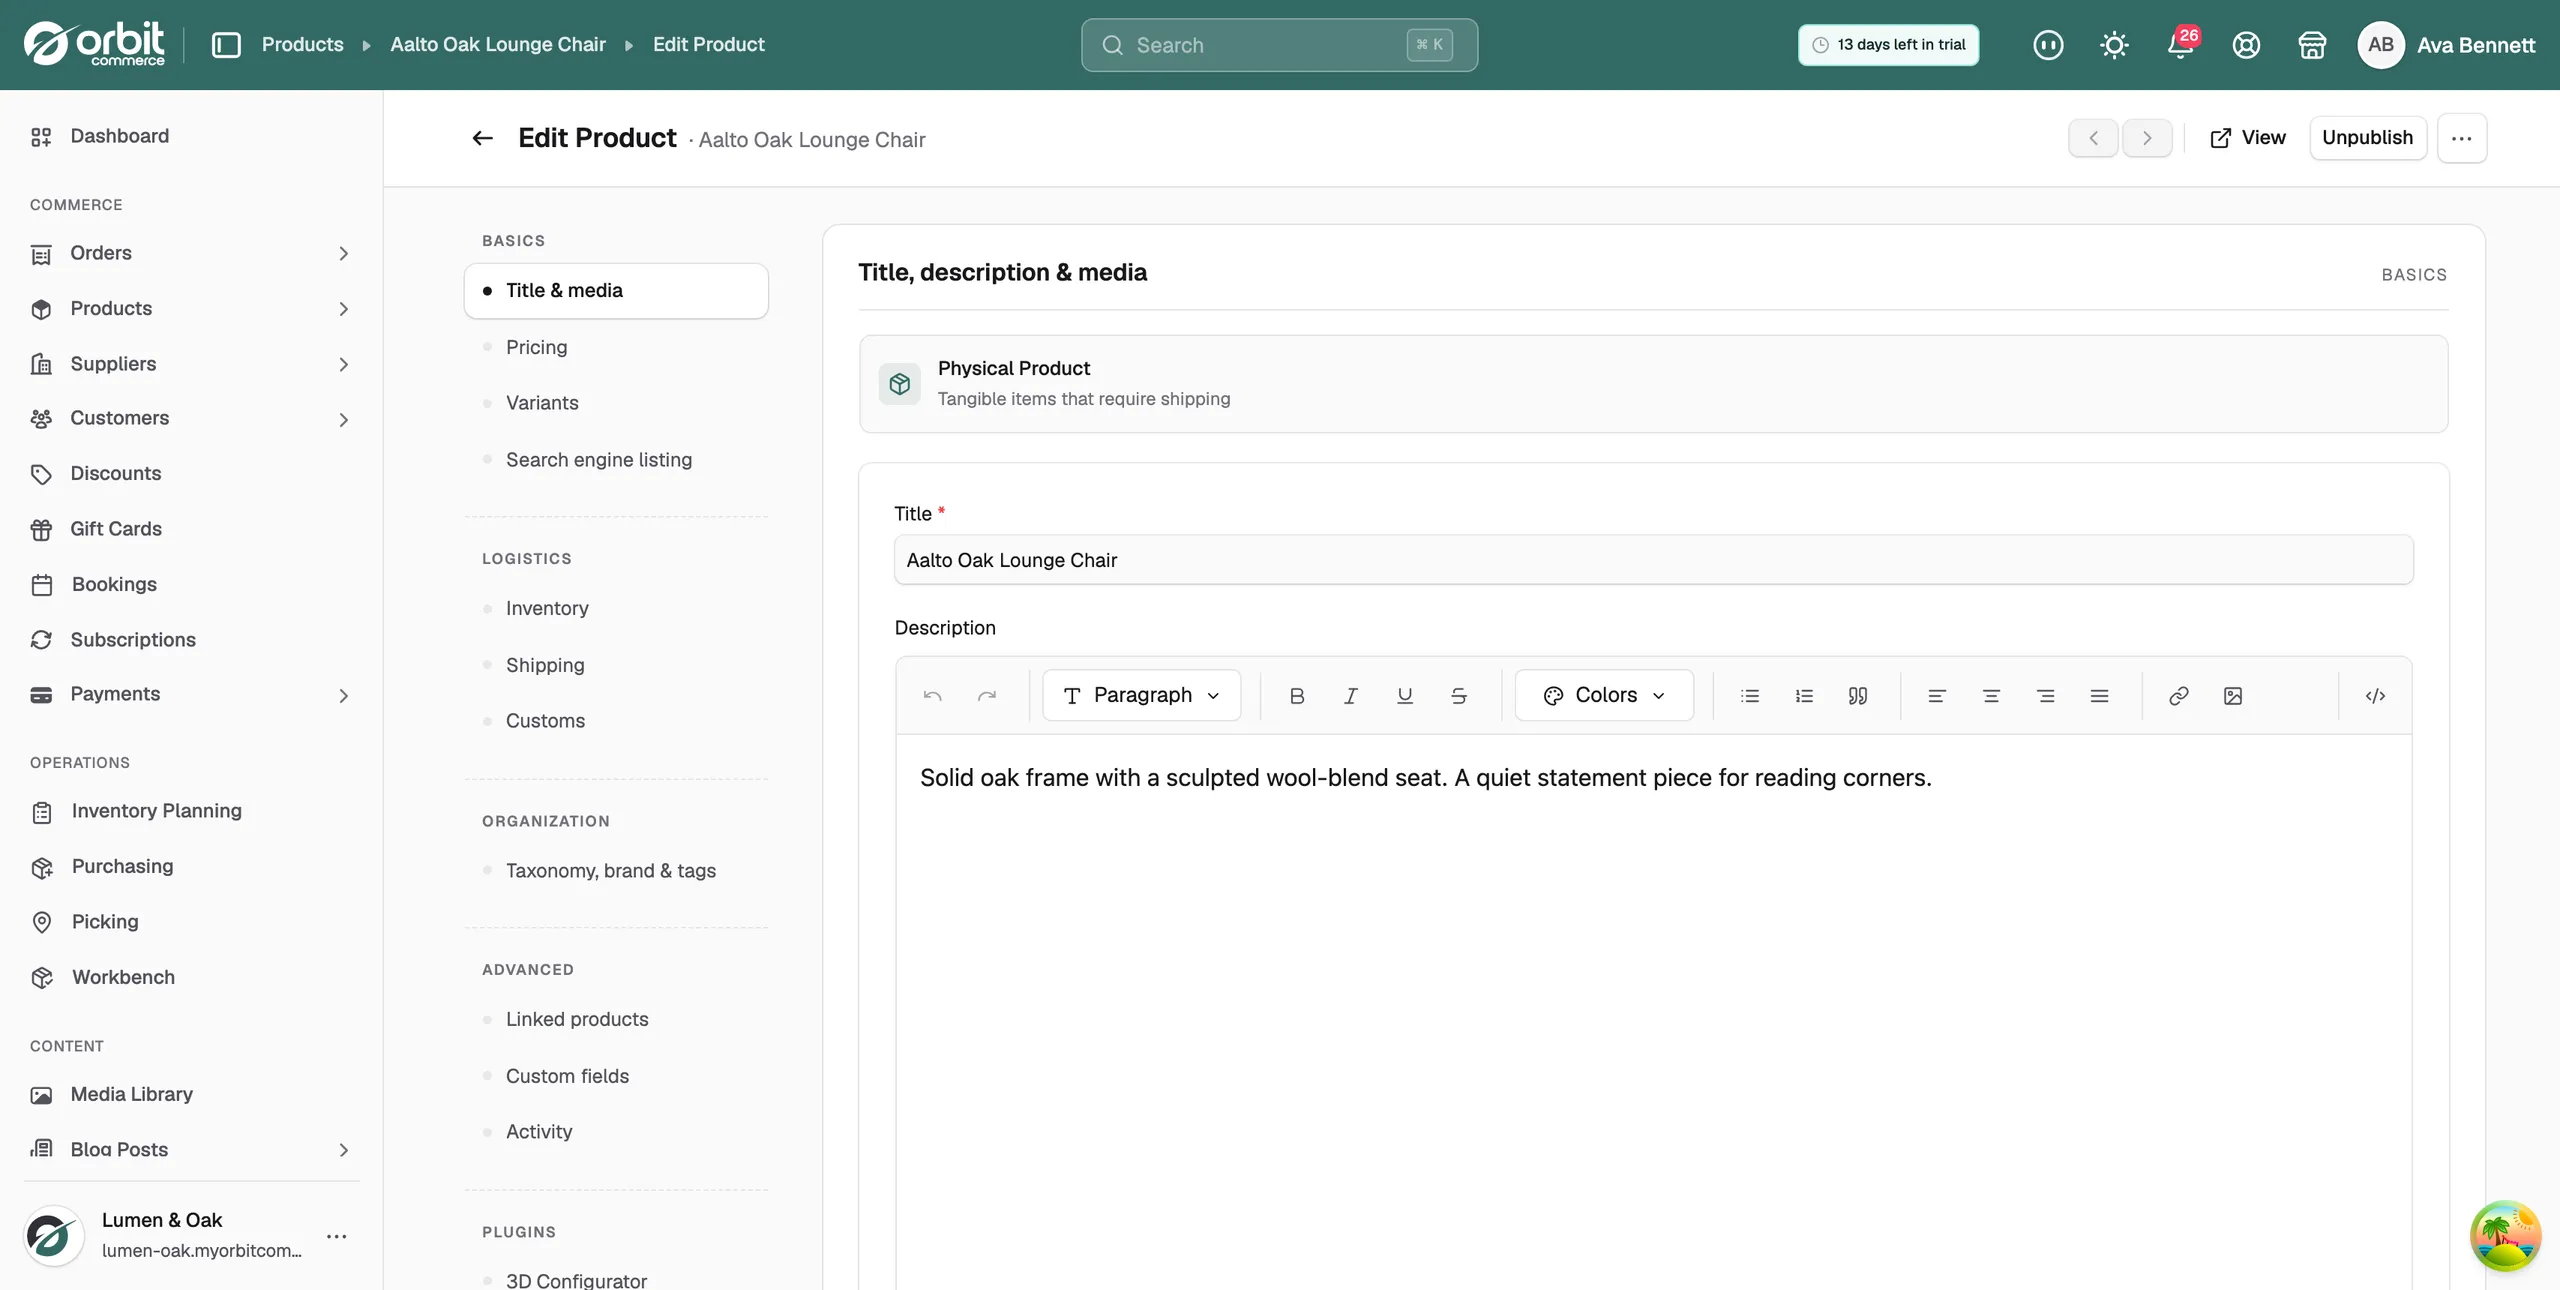Click the floating palm tree widget
The image size is (2560, 1290).
click(x=2505, y=1235)
